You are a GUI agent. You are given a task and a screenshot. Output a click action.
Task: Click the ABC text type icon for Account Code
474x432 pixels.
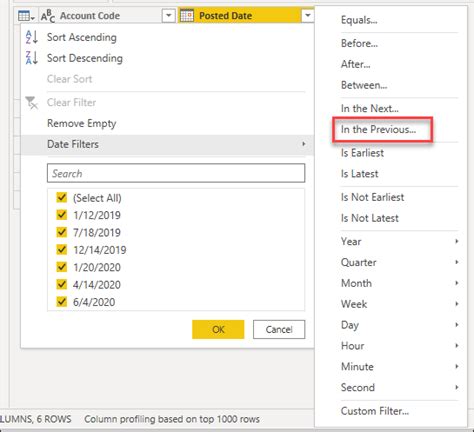[48, 16]
